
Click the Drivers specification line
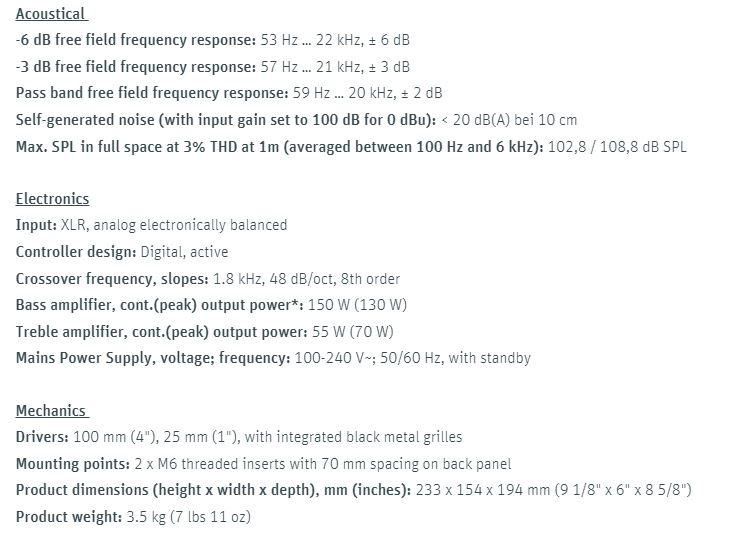pos(239,437)
